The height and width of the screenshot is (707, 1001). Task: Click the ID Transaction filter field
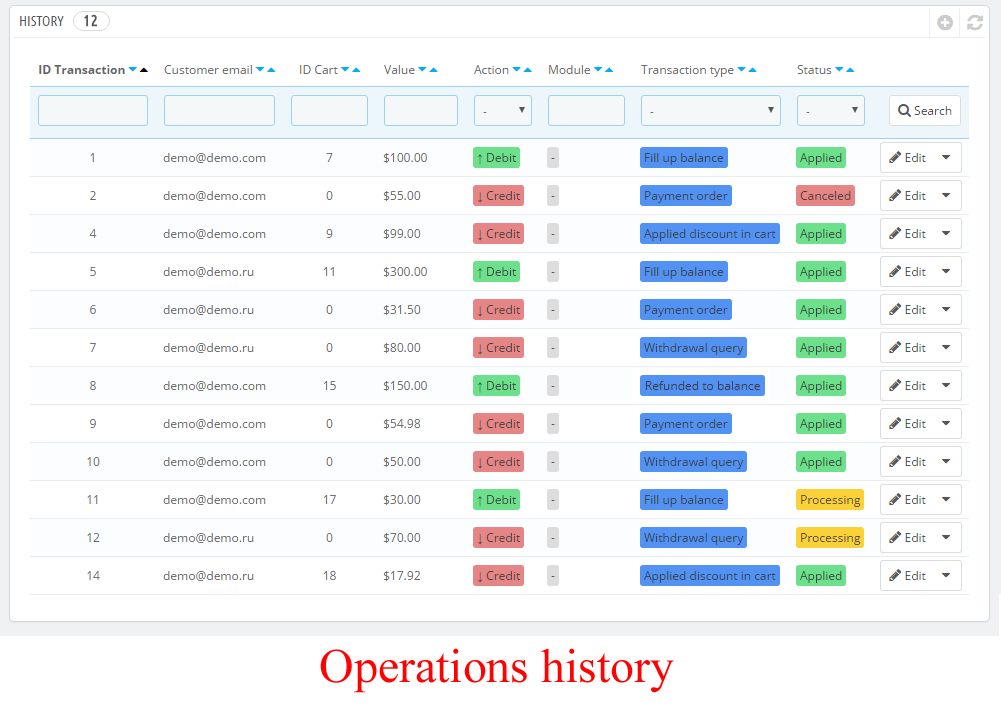[x=93, y=110]
